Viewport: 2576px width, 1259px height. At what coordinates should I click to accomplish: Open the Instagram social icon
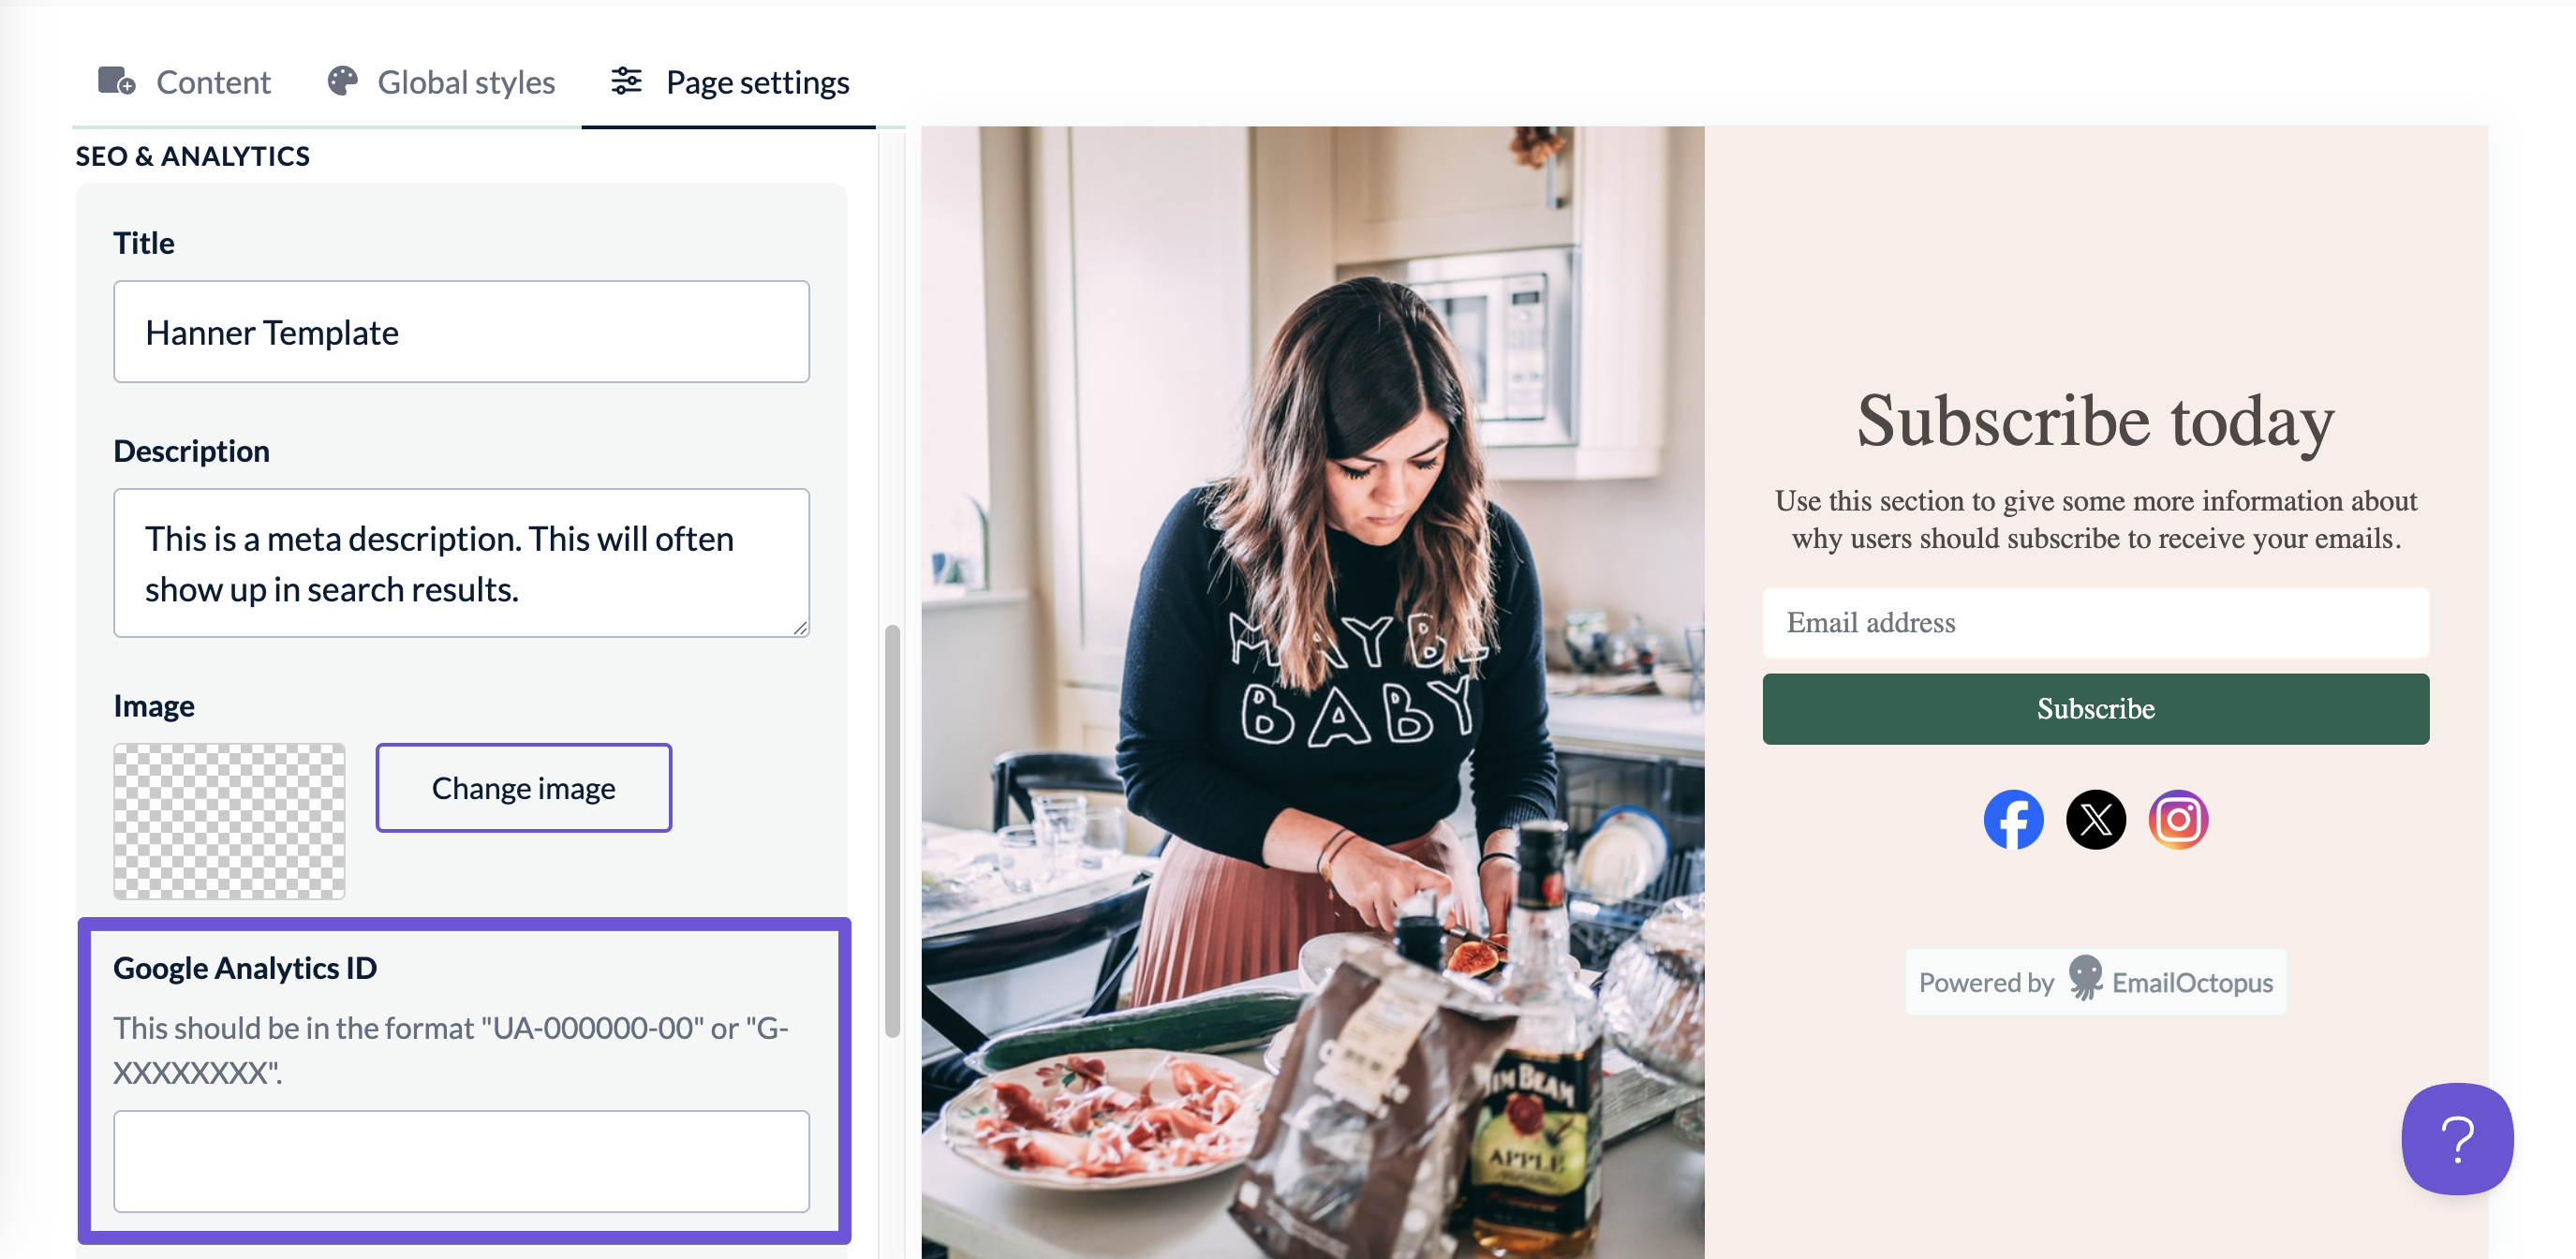click(2178, 819)
